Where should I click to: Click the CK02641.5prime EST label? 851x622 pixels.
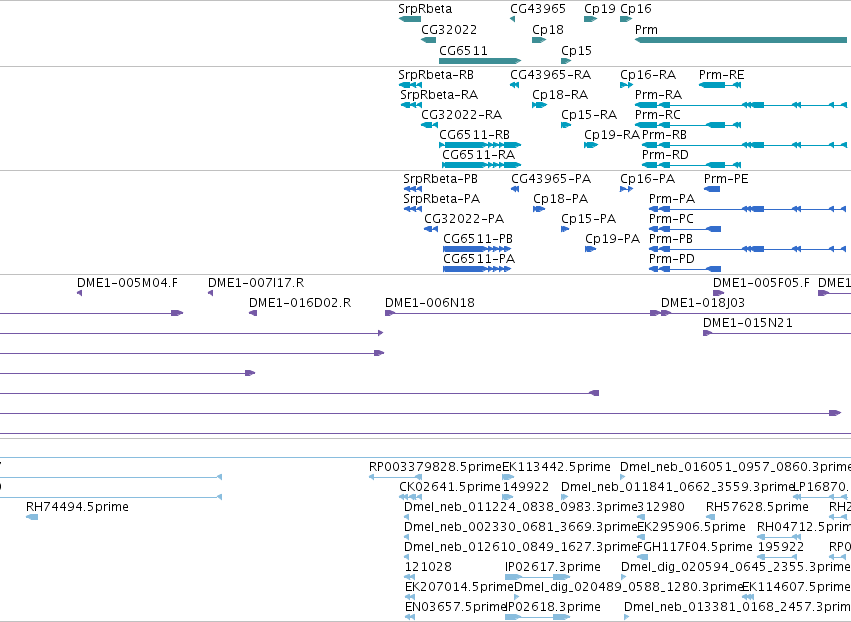pos(449,487)
